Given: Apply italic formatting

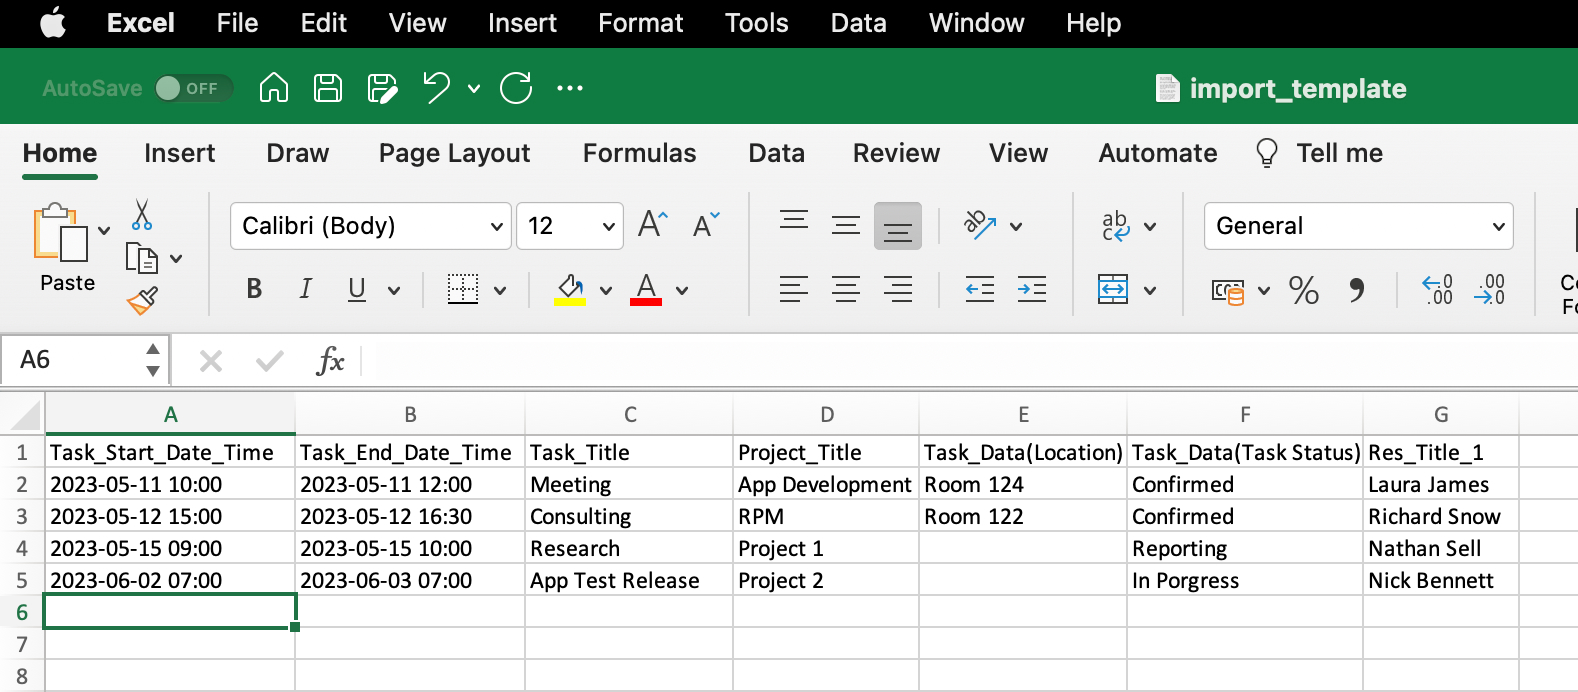Looking at the screenshot, I should 306,289.
